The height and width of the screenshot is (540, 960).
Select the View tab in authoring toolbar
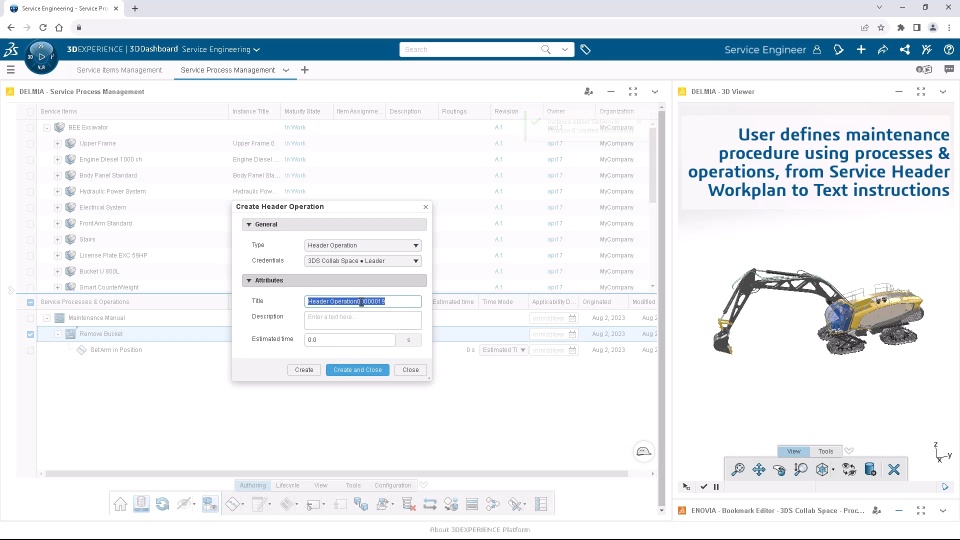pyautogui.click(x=321, y=486)
